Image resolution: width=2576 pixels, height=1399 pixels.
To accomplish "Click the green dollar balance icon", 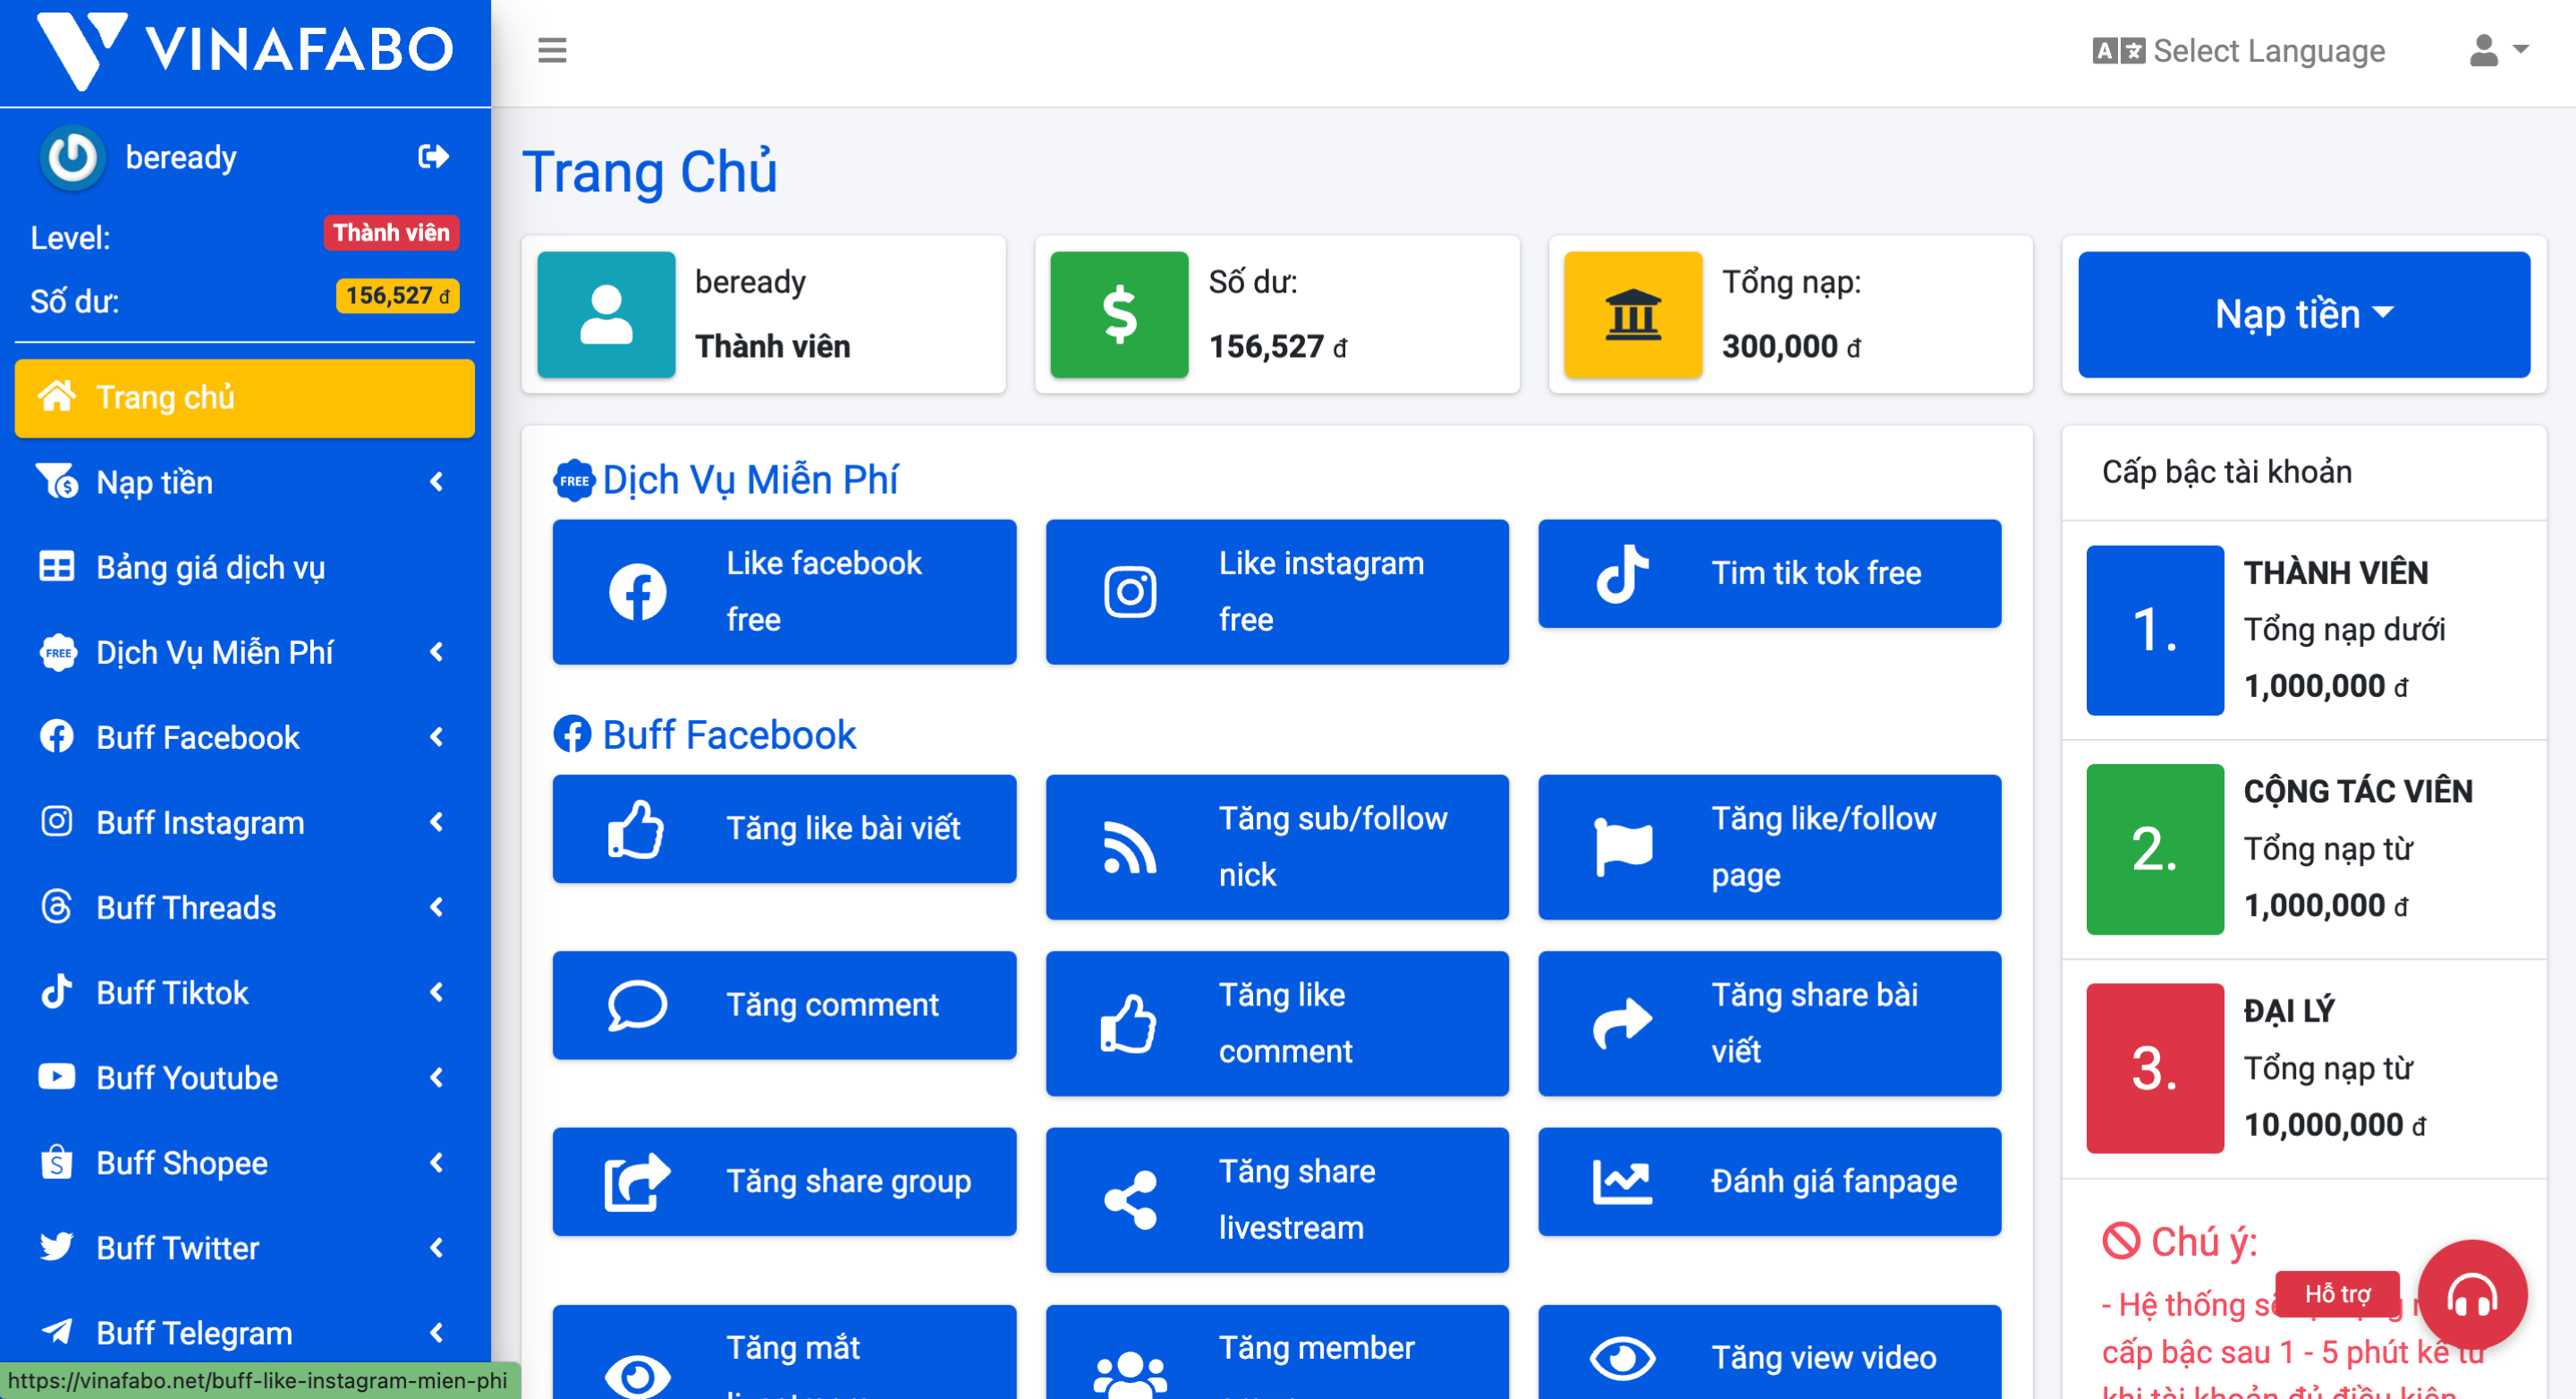I will pyautogui.click(x=1119, y=314).
